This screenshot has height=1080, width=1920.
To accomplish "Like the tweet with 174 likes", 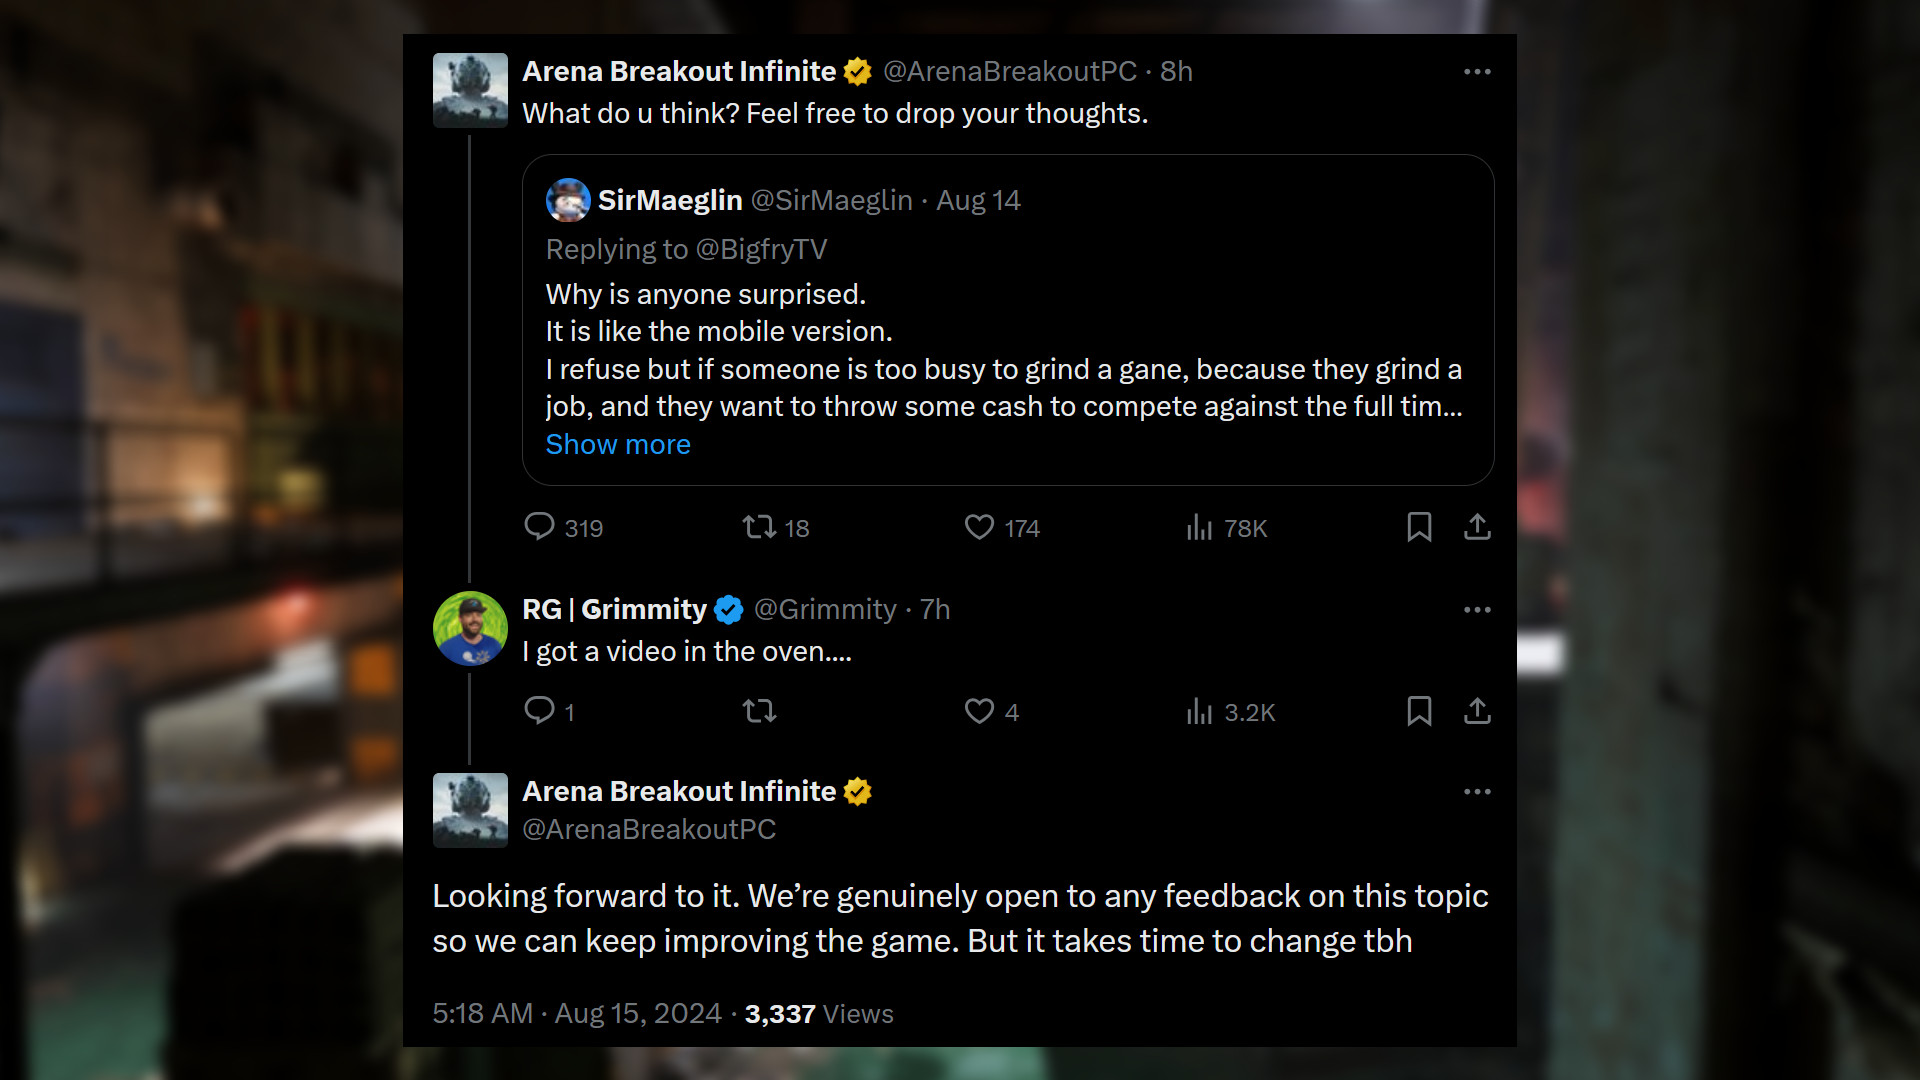I will (x=979, y=527).
